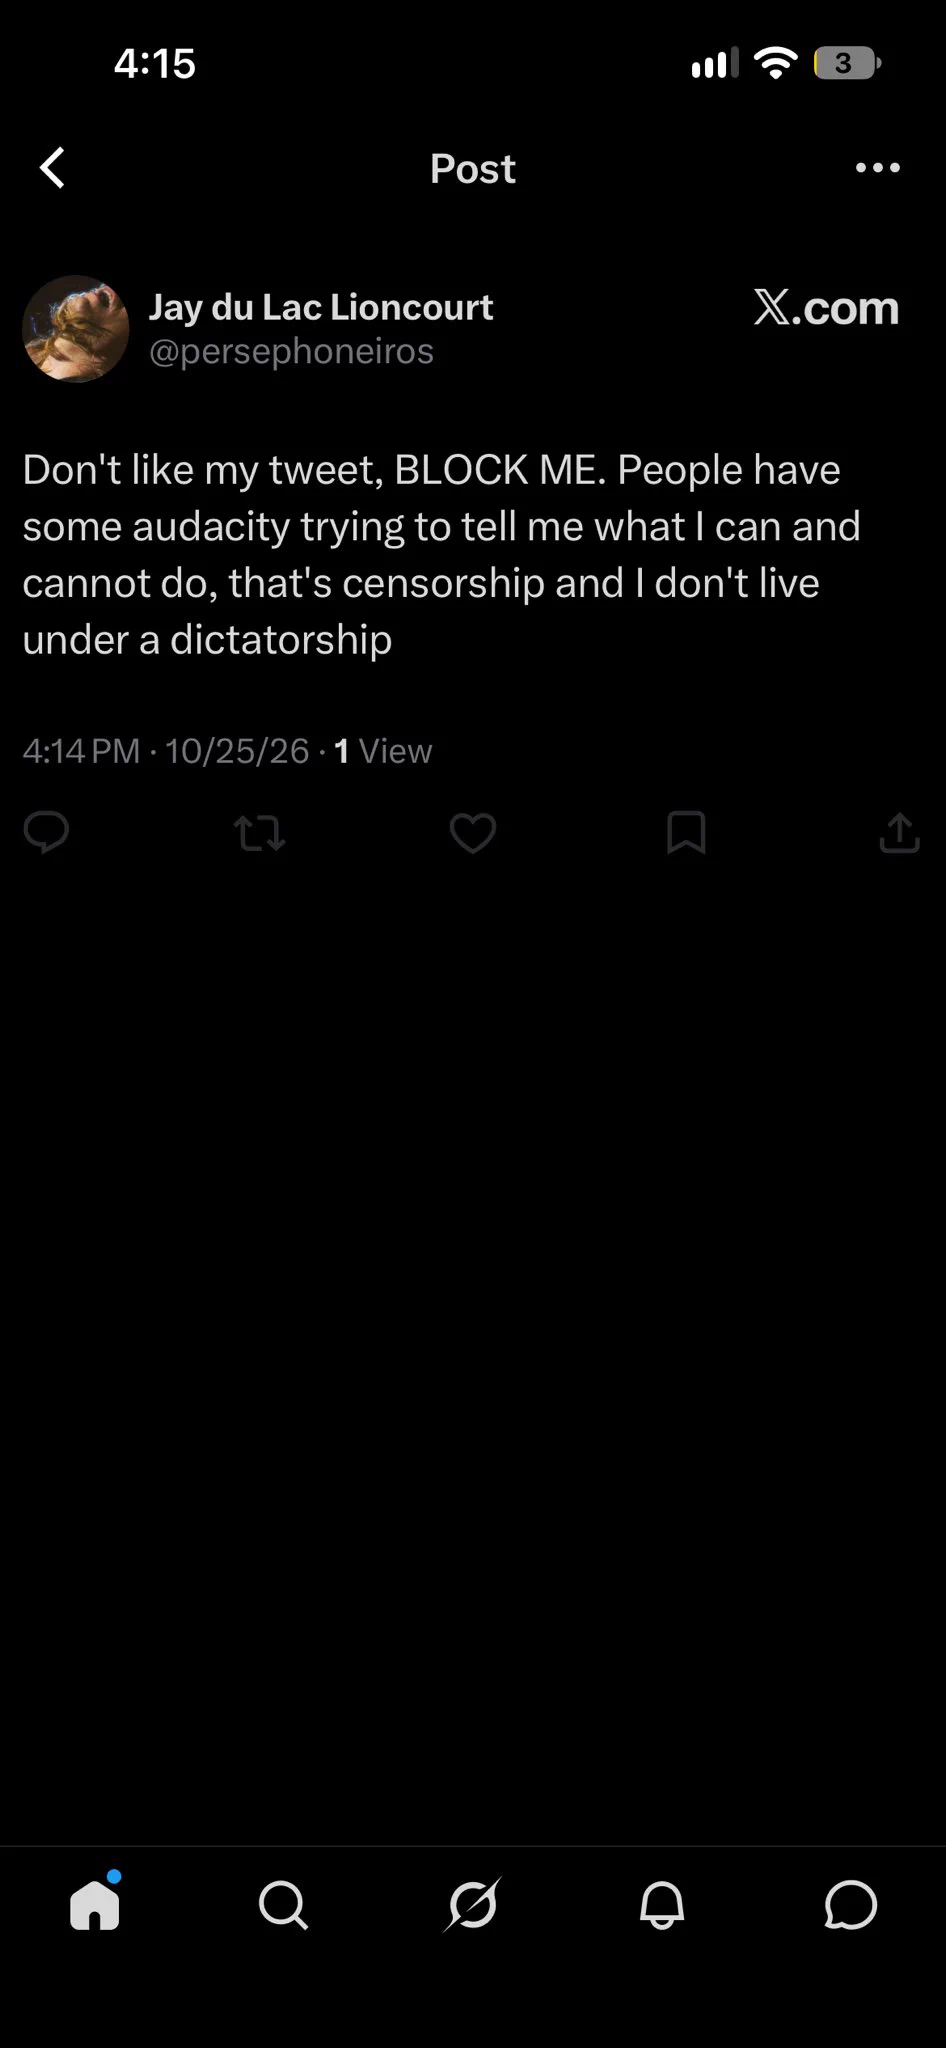Open the Home tab in the bottom bar
946x2048 pixels.
pyautogui.click(x=95, y=1903)
